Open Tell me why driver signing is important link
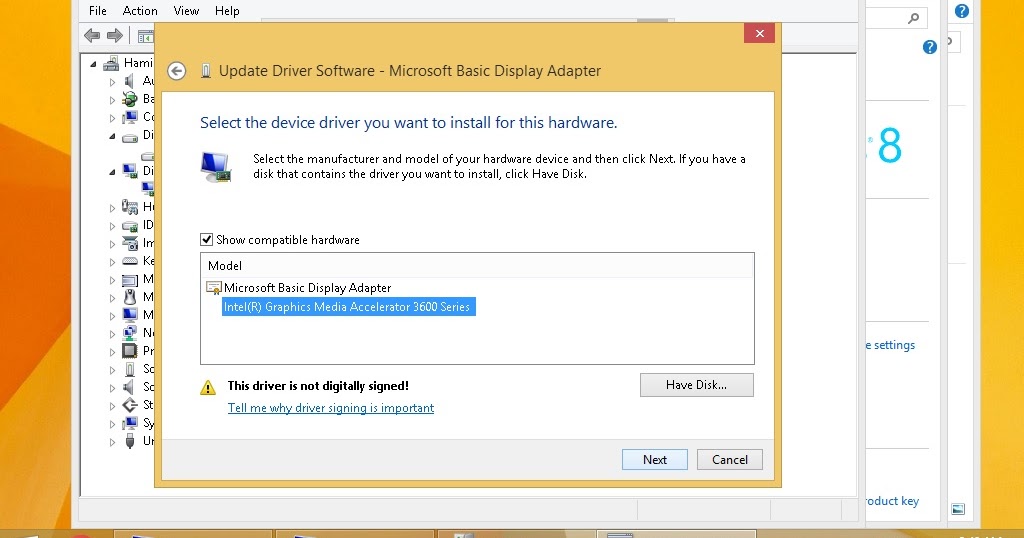The image size is (1024, 538). [x=330, y=408]
